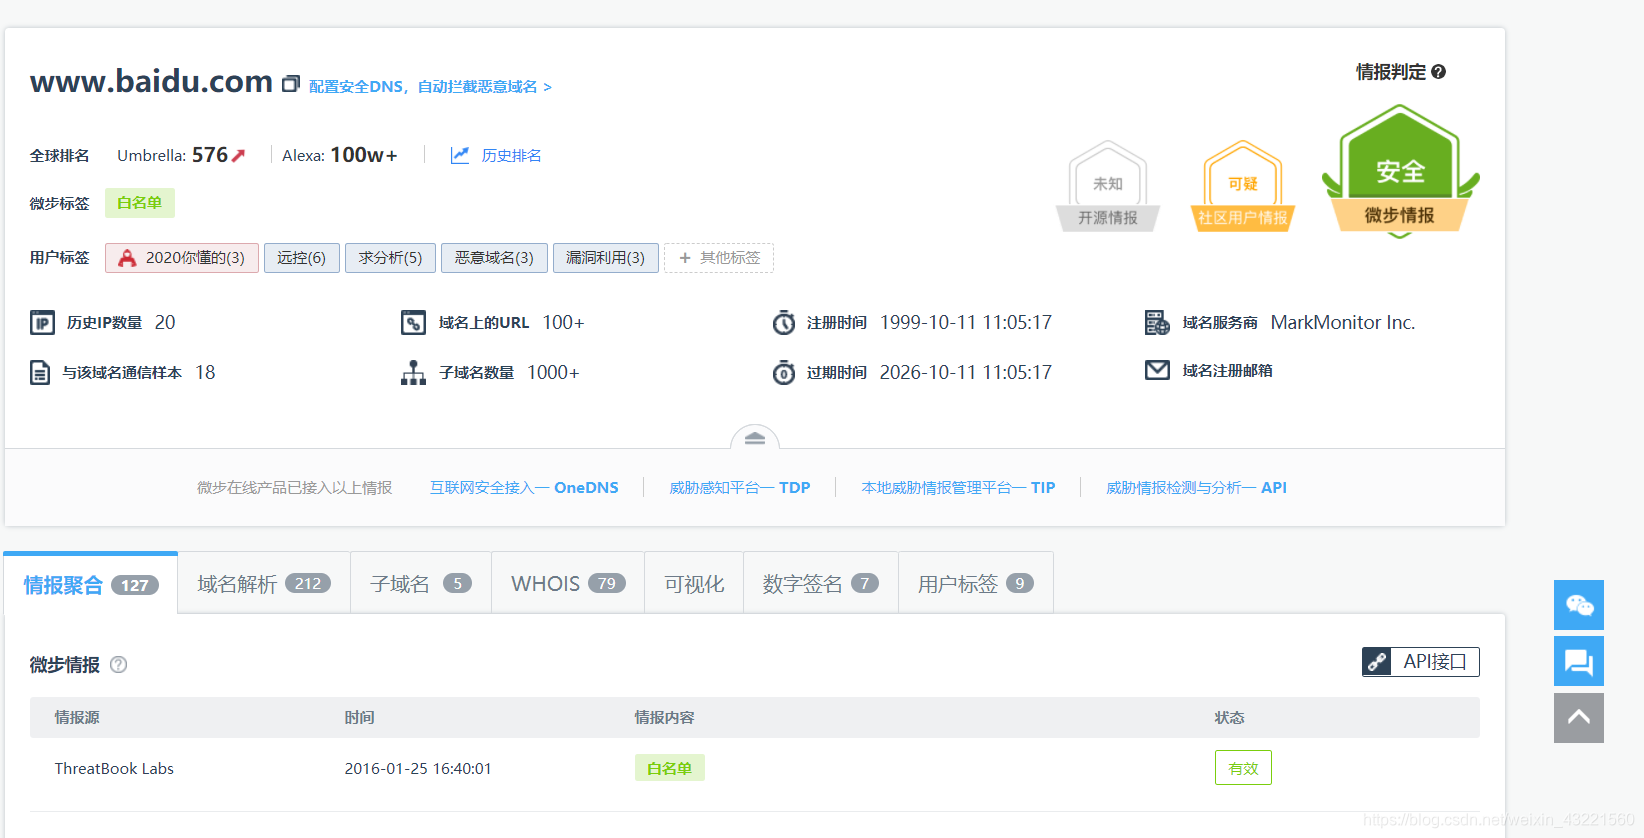Click the www.baidu.com domain title
Image resolution: width=1644 pixels, height=838 pixels.
pos(151,81)
